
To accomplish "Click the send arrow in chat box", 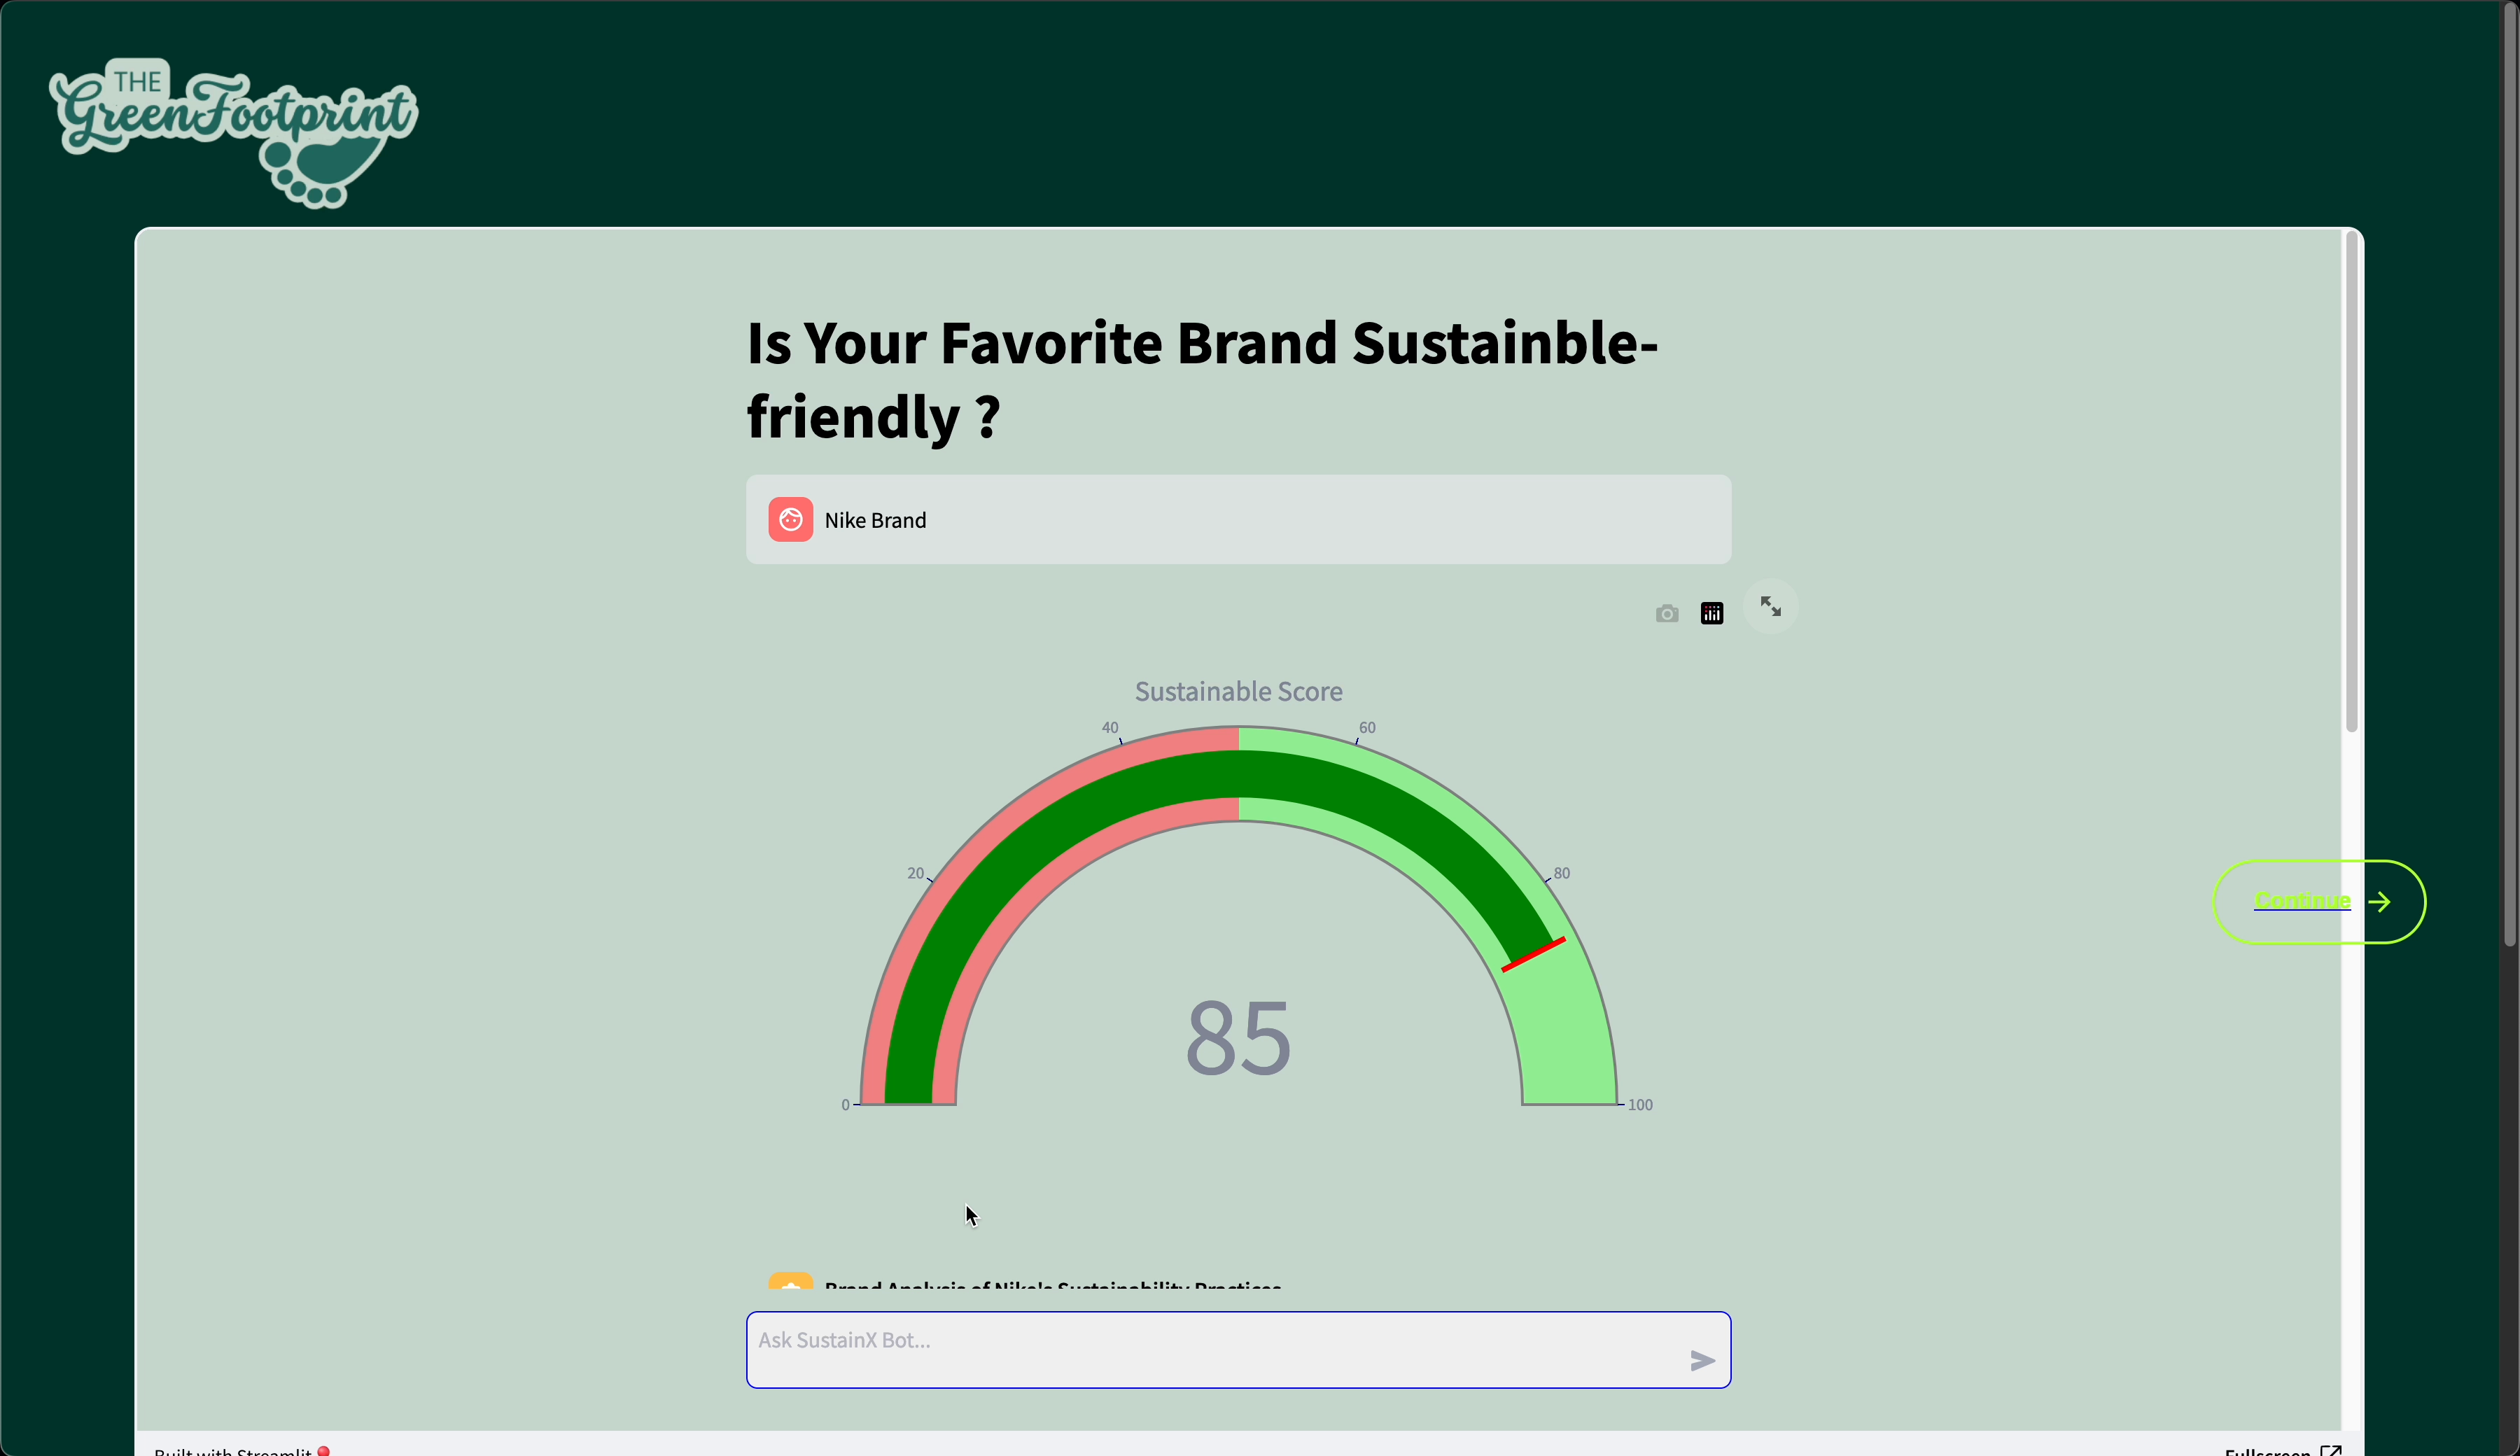I will 1702,1360.
